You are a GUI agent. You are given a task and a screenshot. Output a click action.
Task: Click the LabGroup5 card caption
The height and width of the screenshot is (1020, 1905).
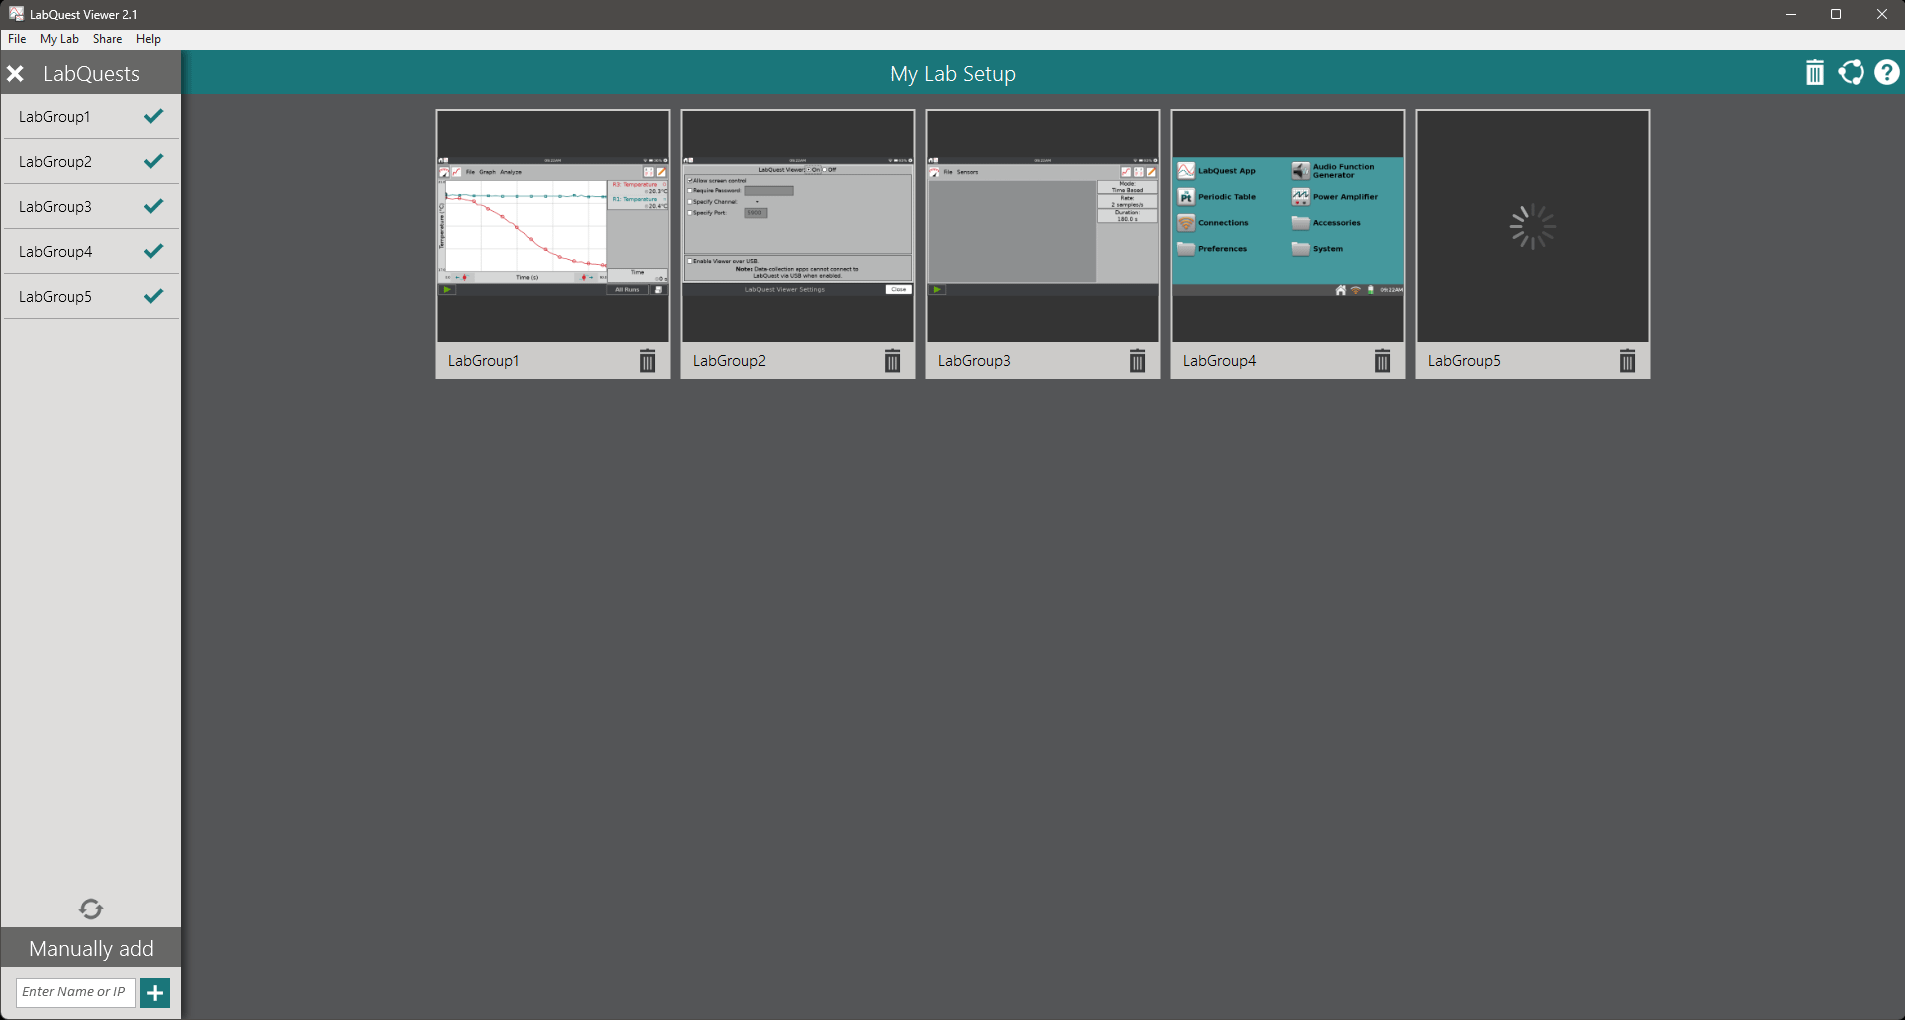coord(1464,361)
